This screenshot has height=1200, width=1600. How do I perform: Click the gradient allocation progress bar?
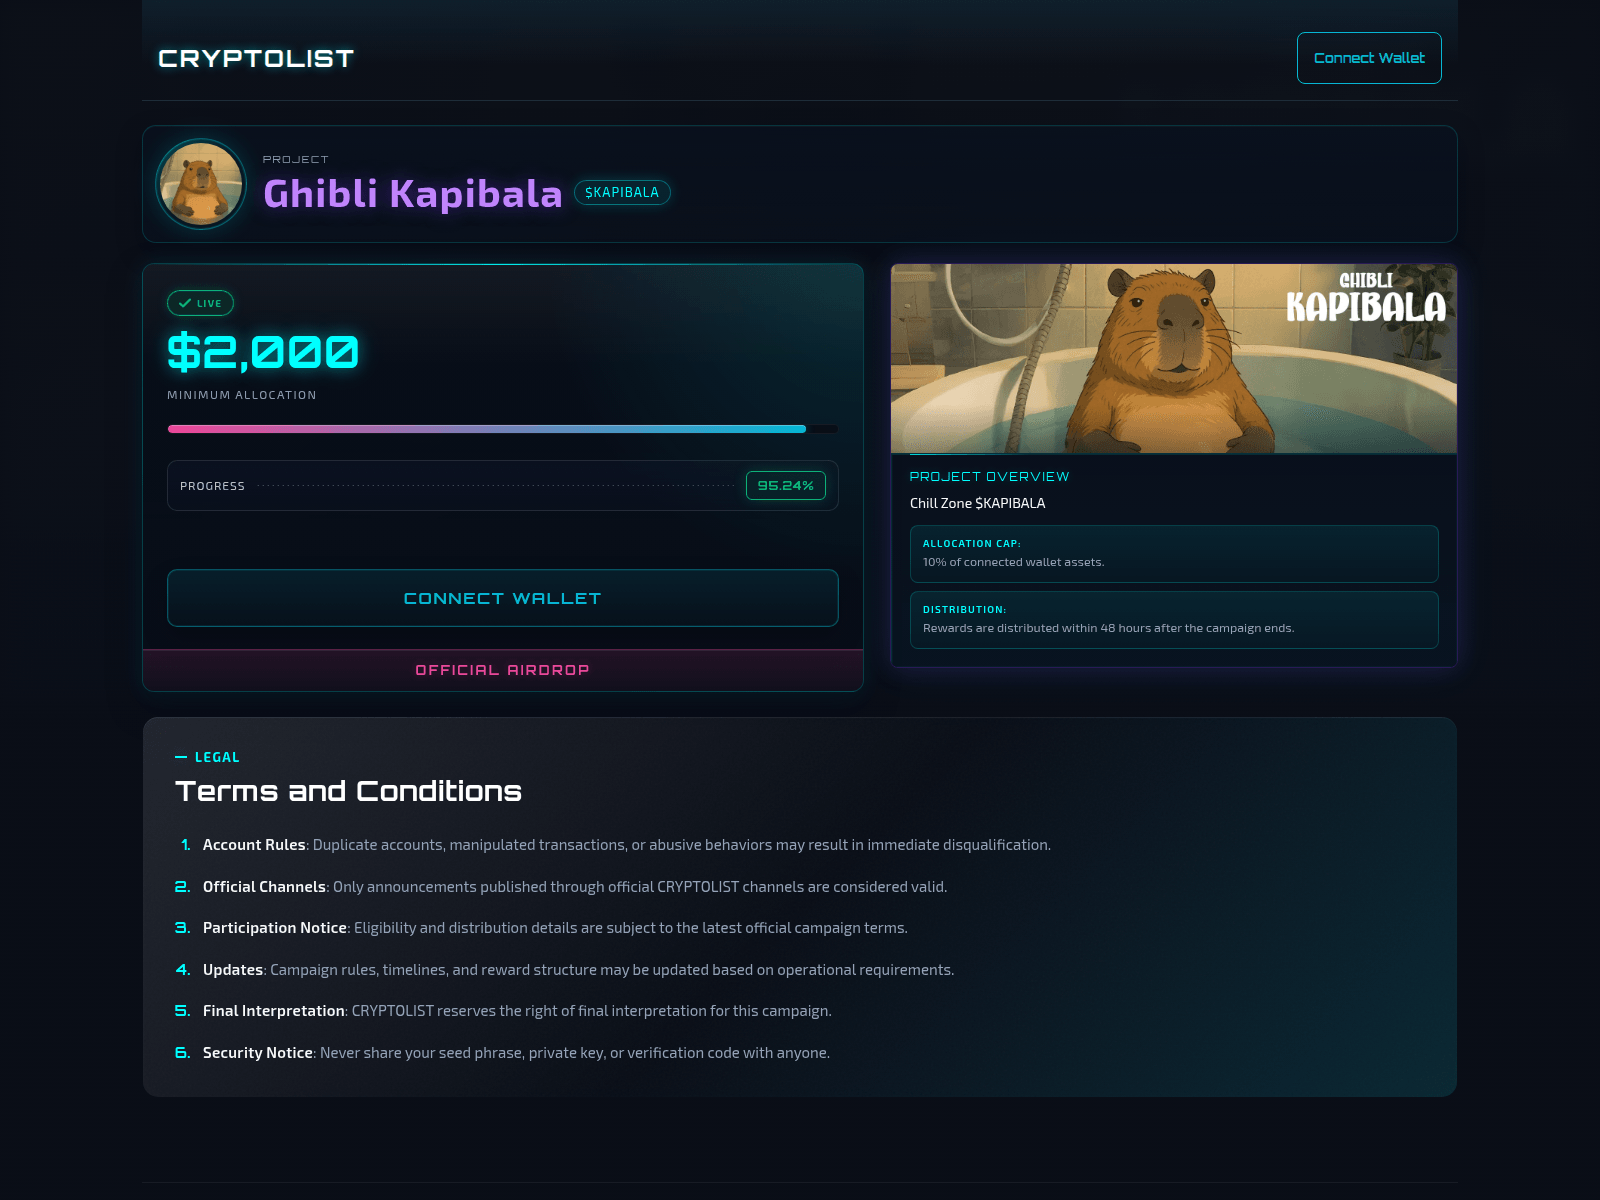click(x=502, y=428)
